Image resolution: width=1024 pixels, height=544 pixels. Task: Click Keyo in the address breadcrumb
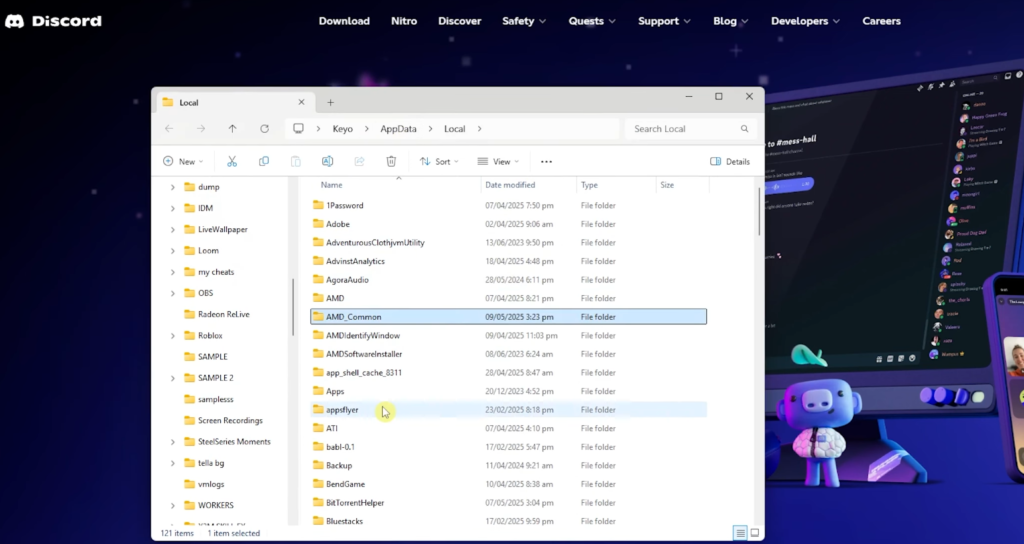click(343, 129)
